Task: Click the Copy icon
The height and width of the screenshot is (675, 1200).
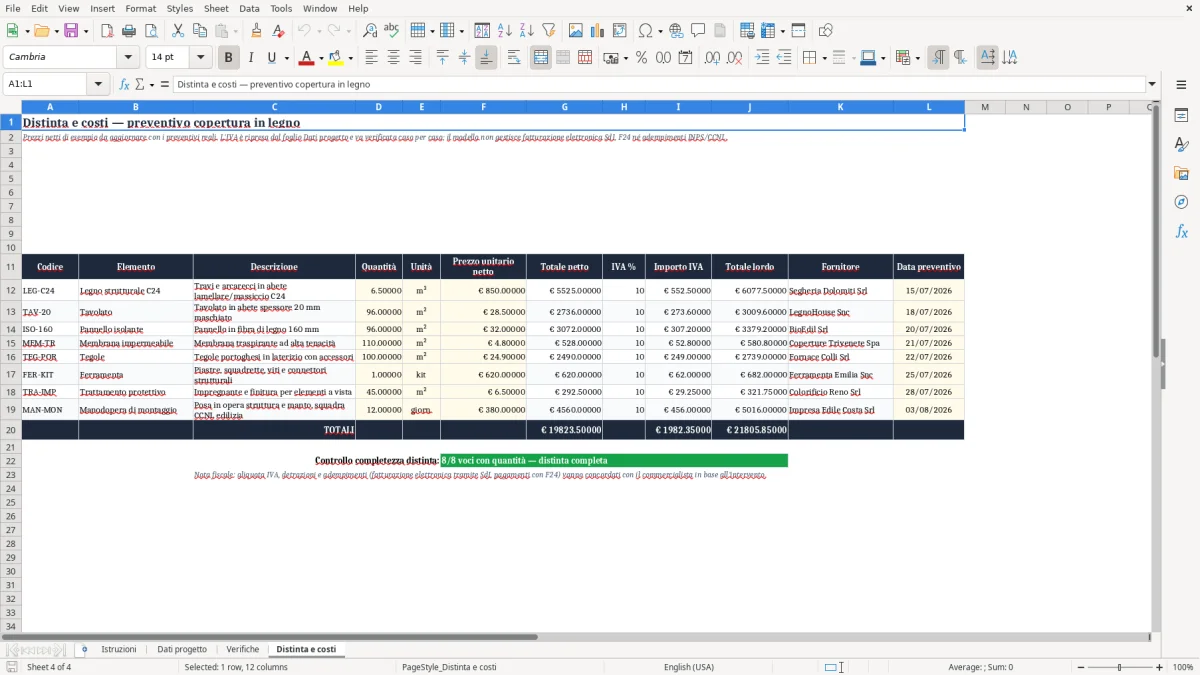Action: point(200,31)
